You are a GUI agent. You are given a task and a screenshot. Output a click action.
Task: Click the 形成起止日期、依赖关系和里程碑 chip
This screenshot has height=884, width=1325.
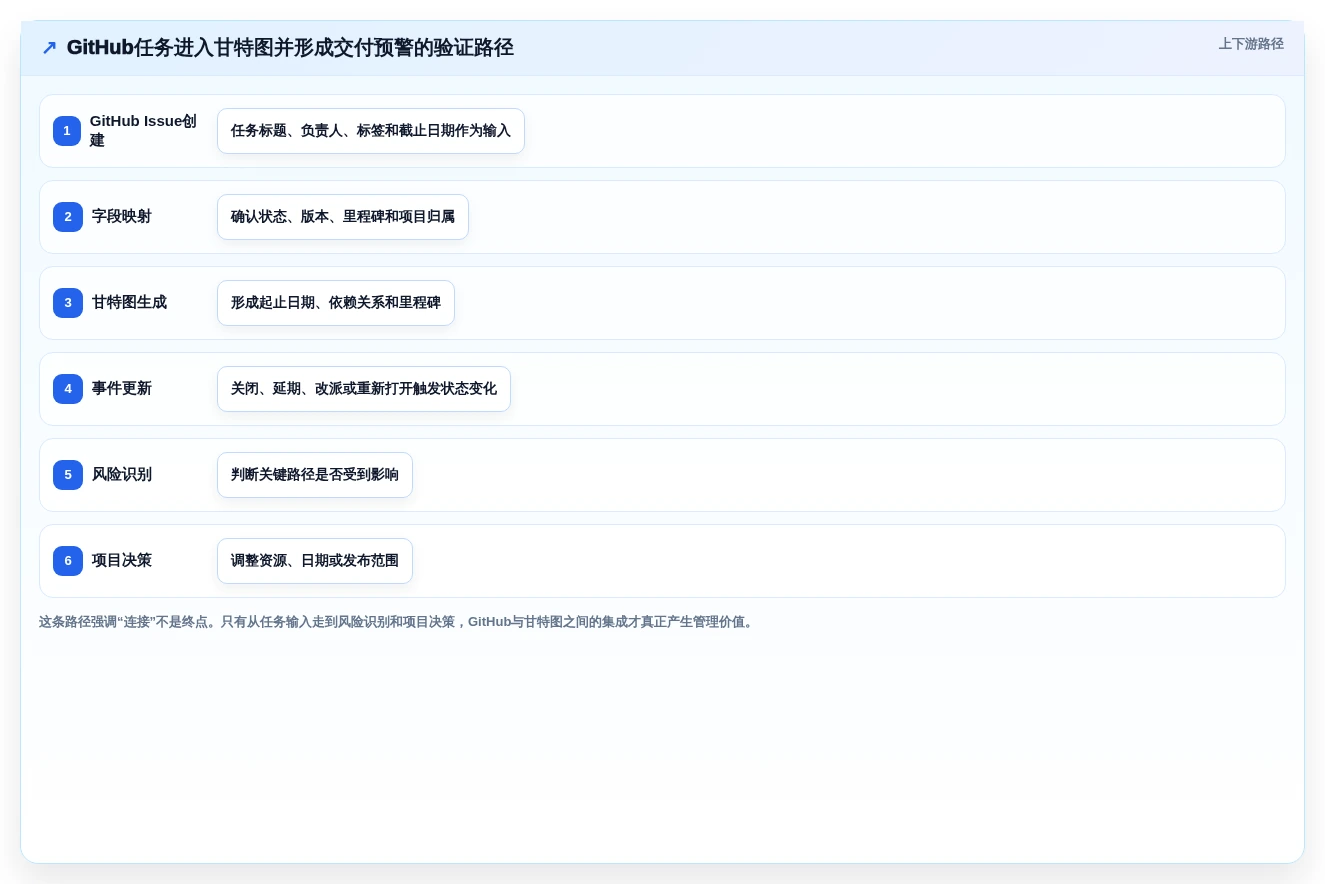[x=336, y=303]
